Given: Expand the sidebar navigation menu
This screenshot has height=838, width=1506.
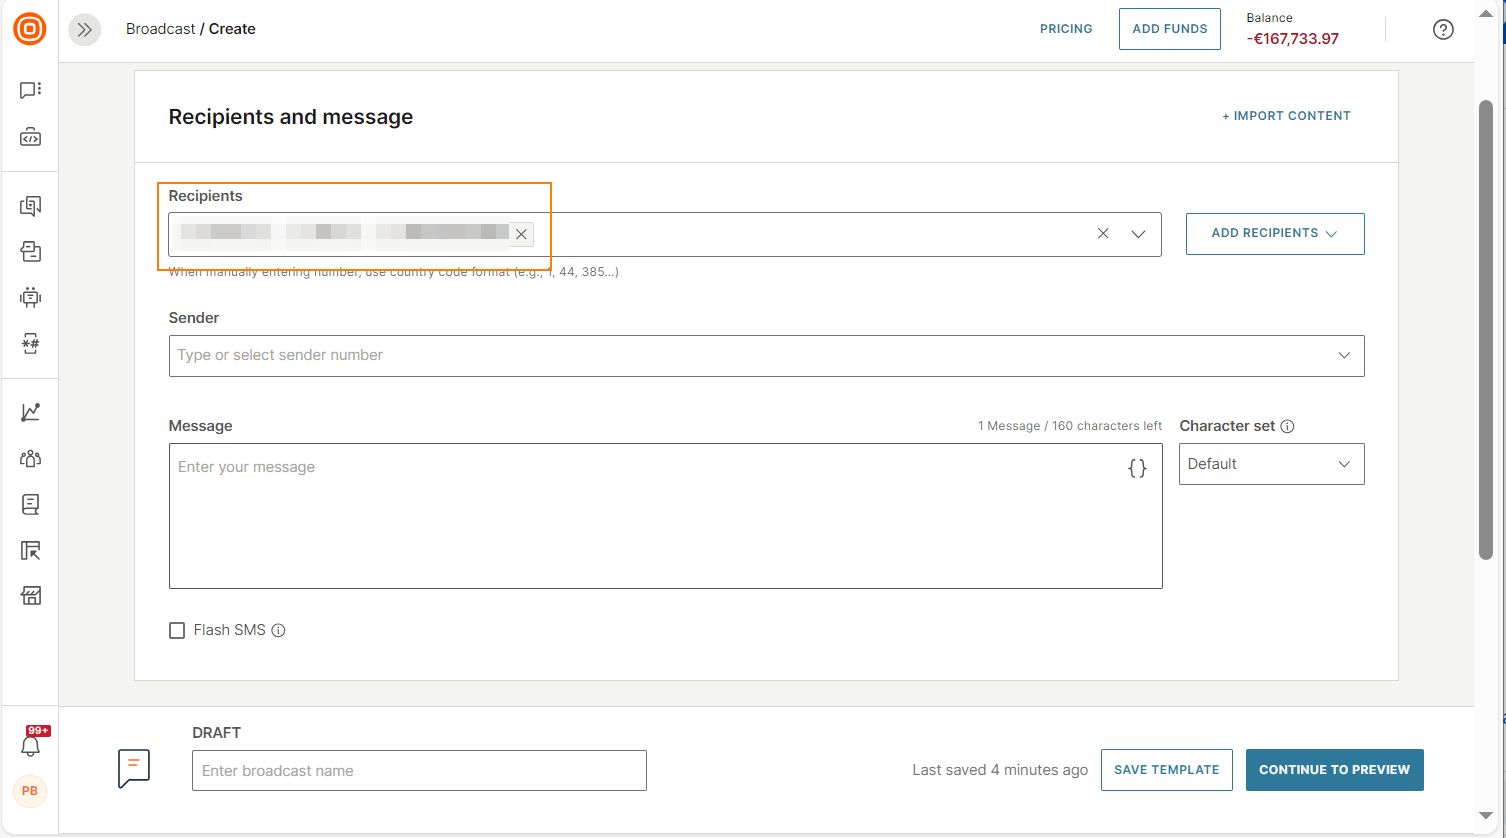Looking at the screenshot, I should coord(85,30).
